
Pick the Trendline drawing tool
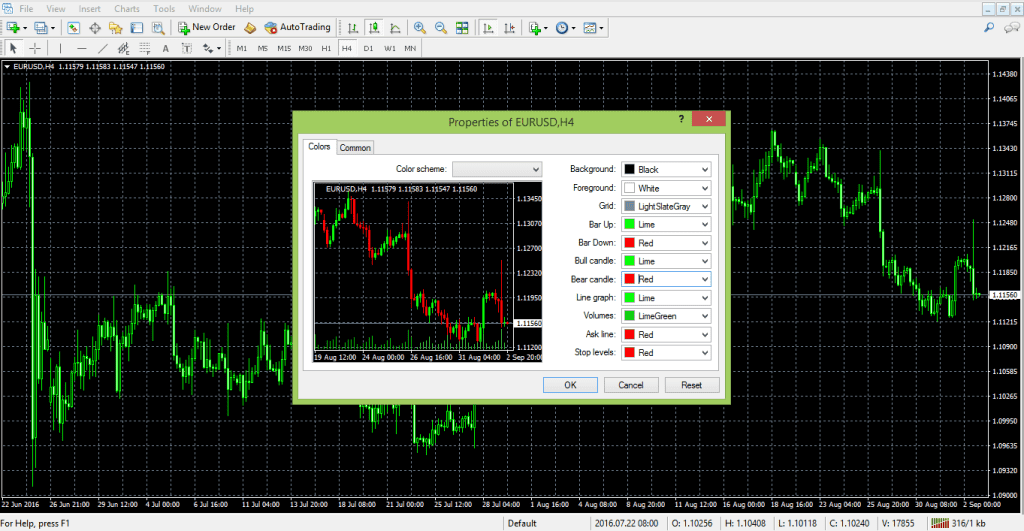click(103, 48)
